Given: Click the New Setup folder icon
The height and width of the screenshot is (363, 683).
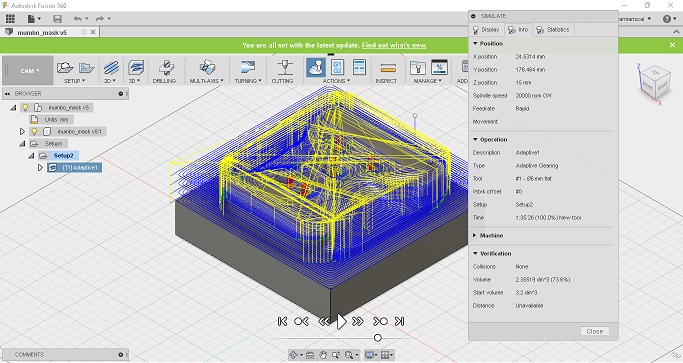Looking at the screenshot, I should pos(64,67).
